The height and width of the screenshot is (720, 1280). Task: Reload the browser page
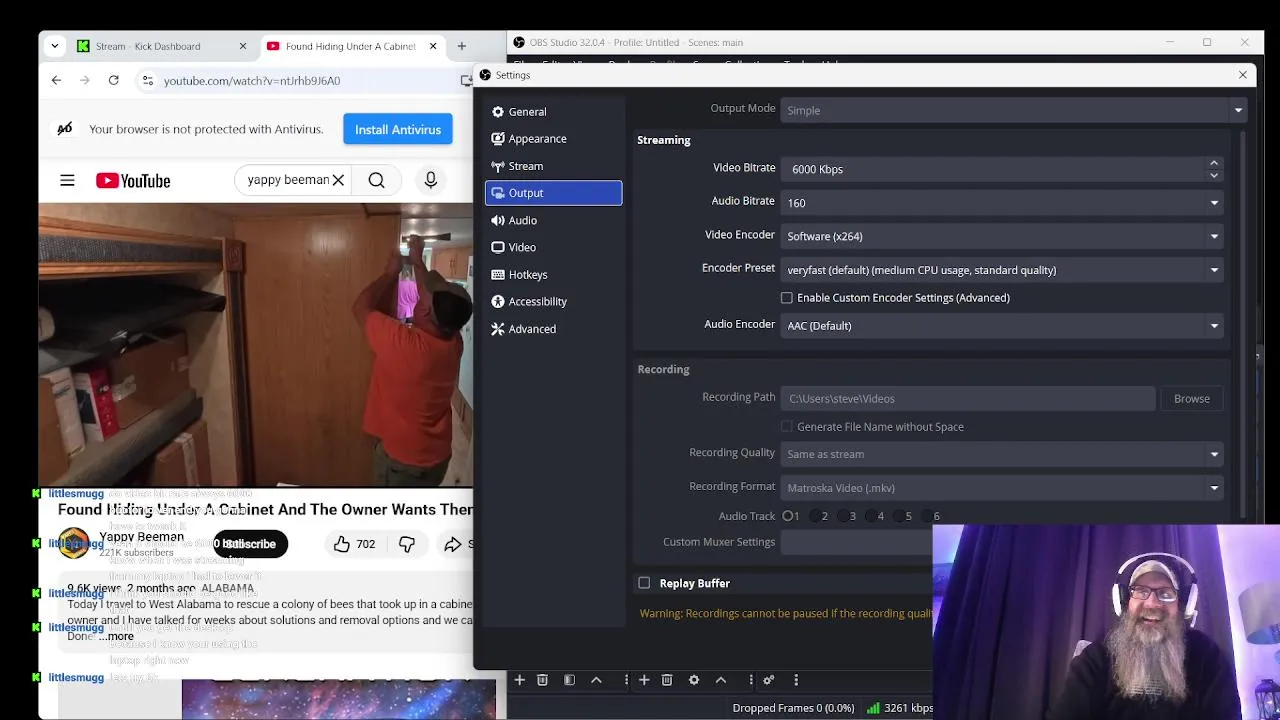tap(114, 80)
